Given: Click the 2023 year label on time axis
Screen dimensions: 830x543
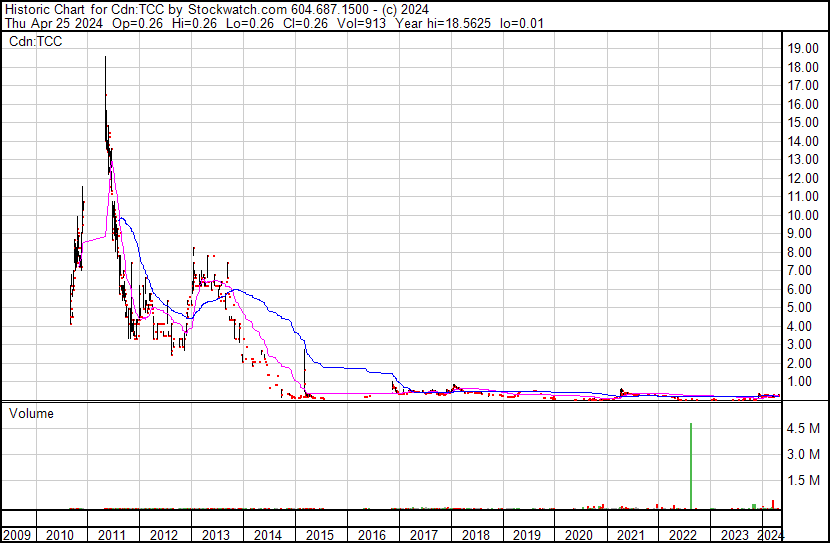Looking at the screenshot, I should click(x=734, y=535).
